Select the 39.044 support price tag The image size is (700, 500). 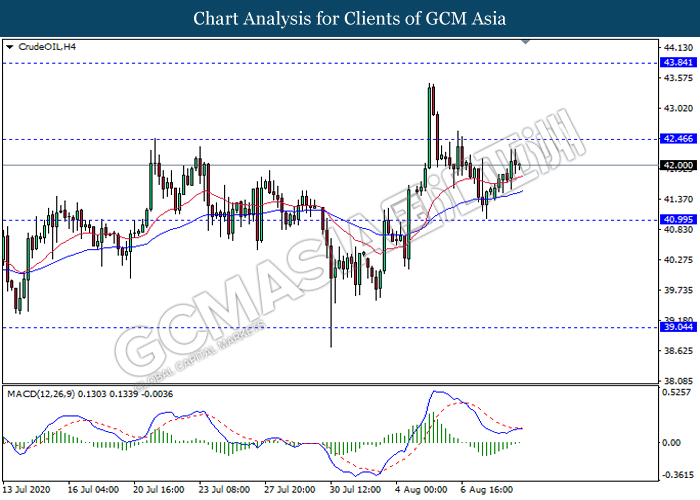(x=678, y=327)
